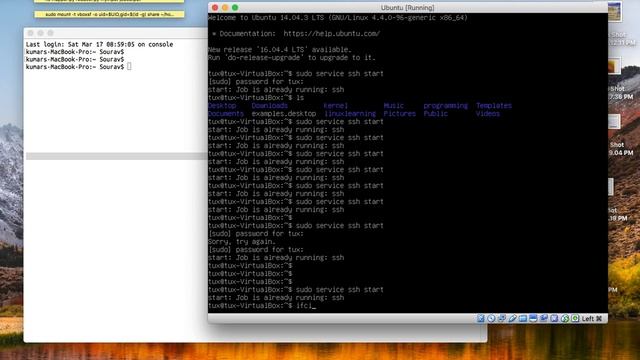
Task: Click the video capture icon in VirtualBox status bar
Action: pos(544,318)
